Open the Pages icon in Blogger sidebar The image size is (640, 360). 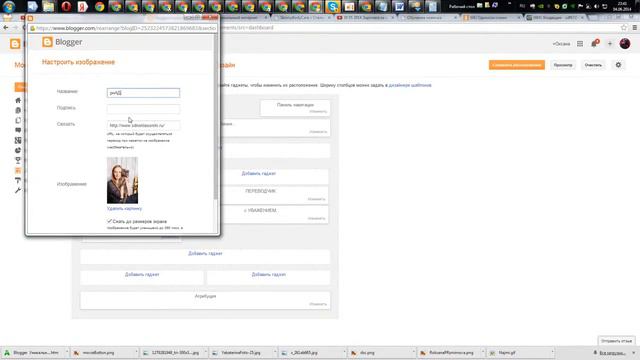(x=18, y=120)
